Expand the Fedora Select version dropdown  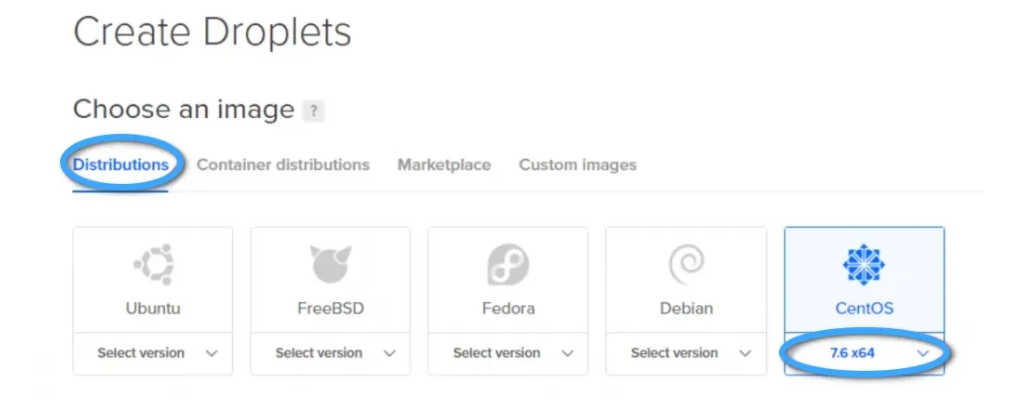point(508,353)
